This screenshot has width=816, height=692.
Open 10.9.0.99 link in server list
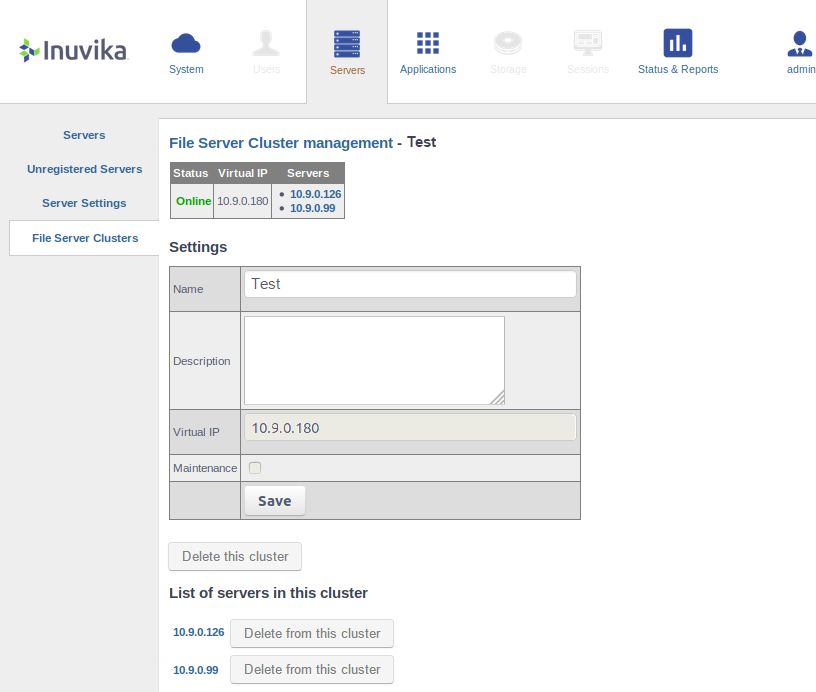coord(196,670)
